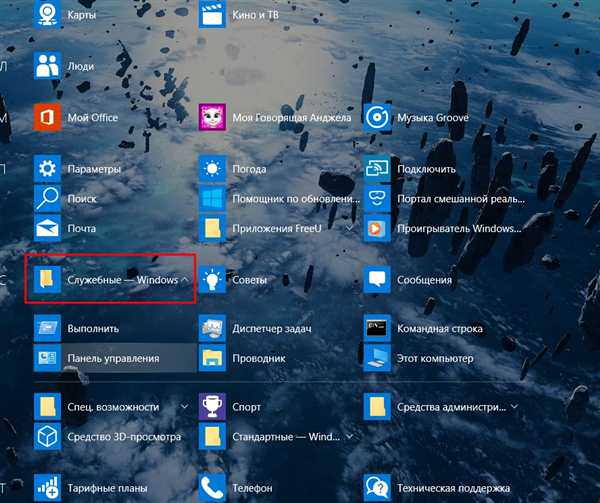Open the Почта envelope icon
The height and width of the screenshot is (503, 600).
[x=47, y=228]
